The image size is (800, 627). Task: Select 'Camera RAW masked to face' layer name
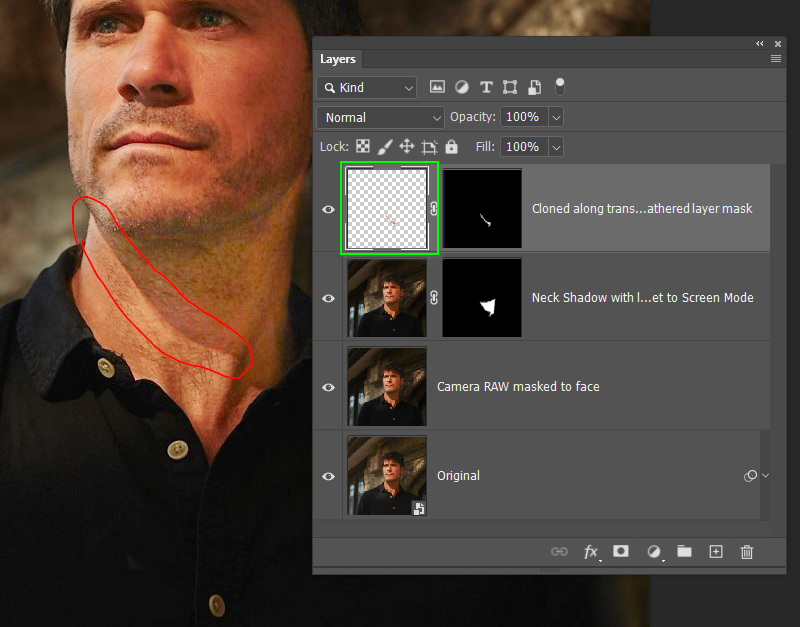[518, 387]
